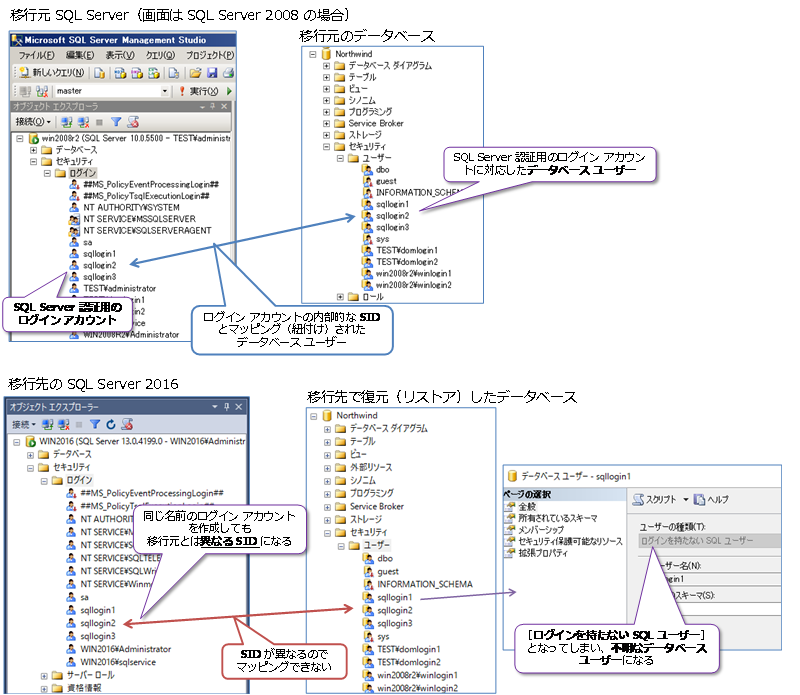Open the dropdown arrow next to スクリプト
Image resolution: width=800 pixels, height=695 pixels.
click(x=686, y=500)
